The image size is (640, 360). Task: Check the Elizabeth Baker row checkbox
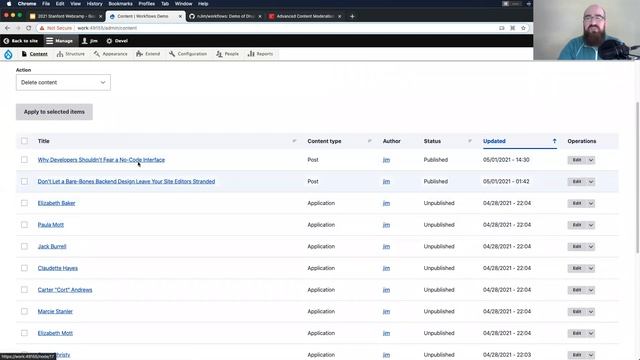(24, 203)
